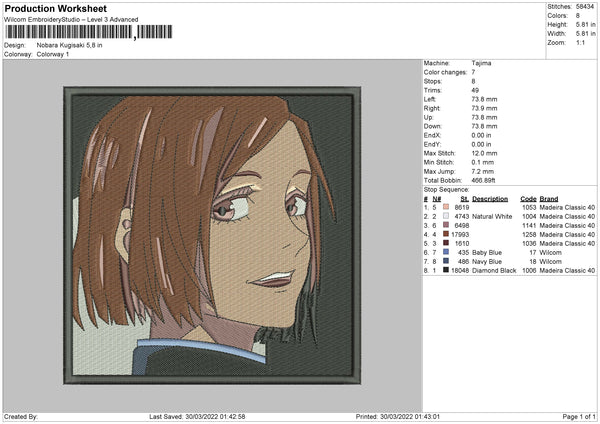600x424 pixels.
Task: Click the 'Printed: 30/03/2022 01:43:01' footer
Action: click(398, 416)
